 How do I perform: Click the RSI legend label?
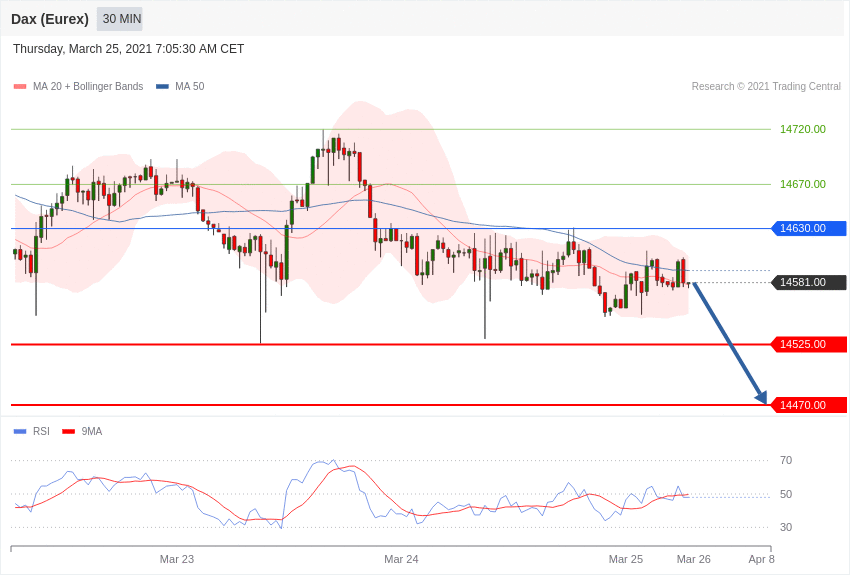pos(41,431)
